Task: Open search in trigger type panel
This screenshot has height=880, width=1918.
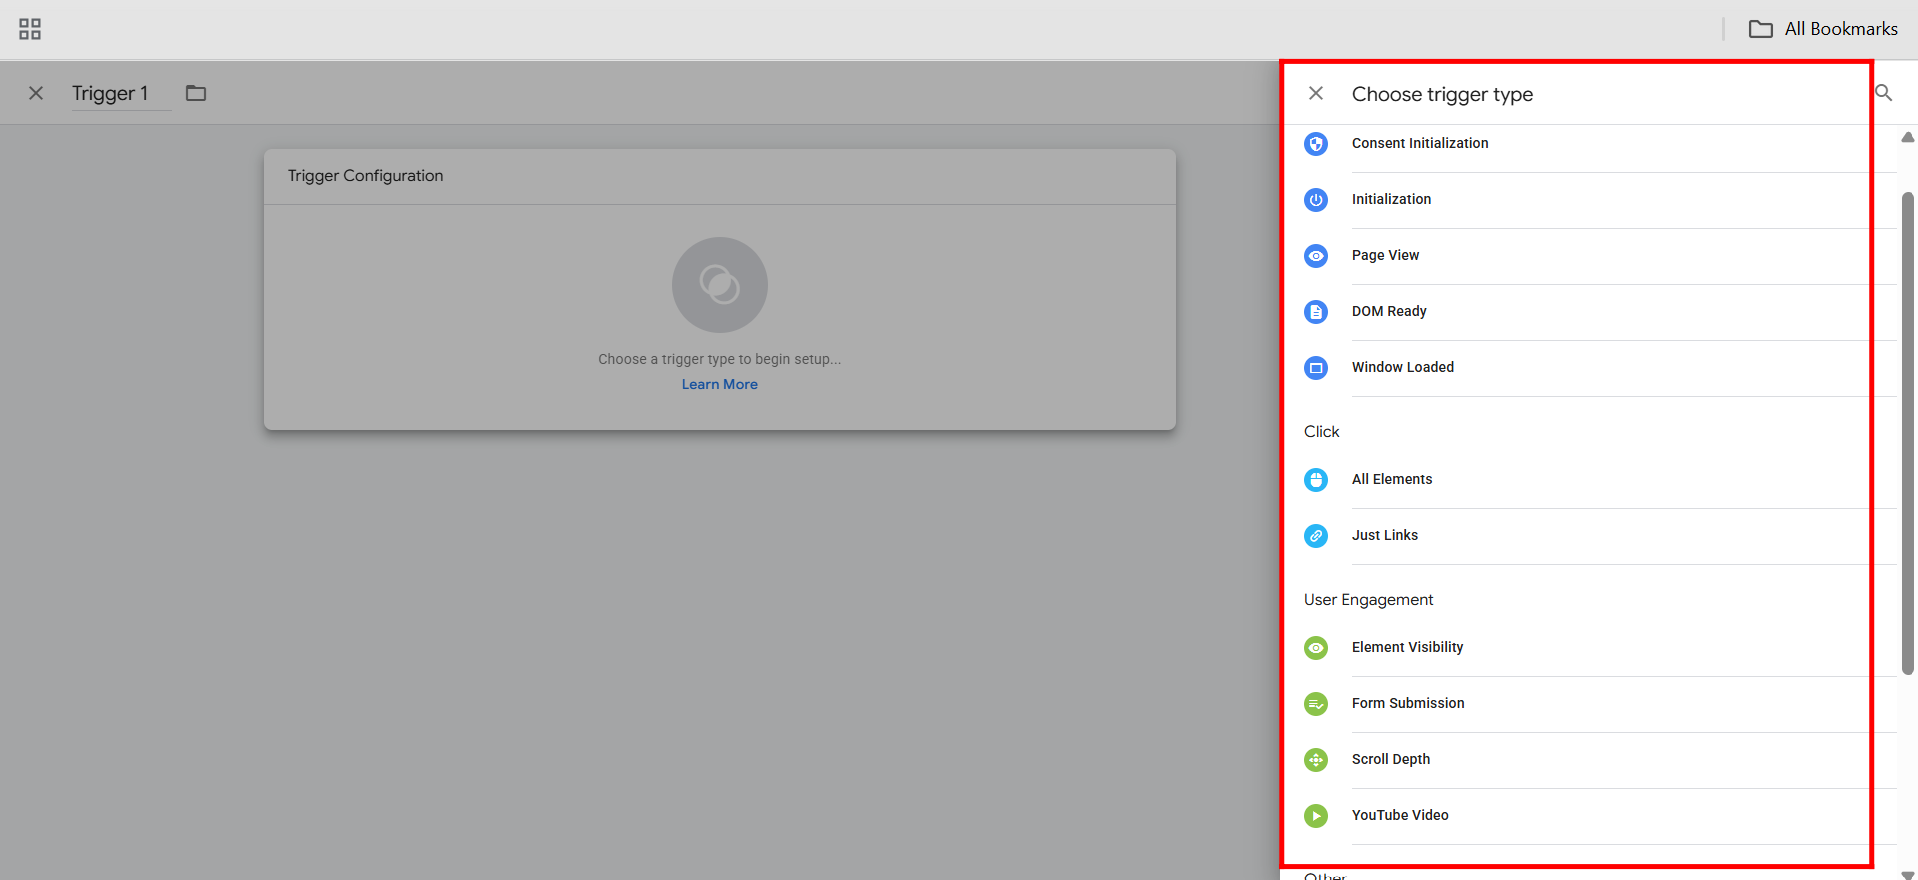Action: click(x=1884, y=93)
